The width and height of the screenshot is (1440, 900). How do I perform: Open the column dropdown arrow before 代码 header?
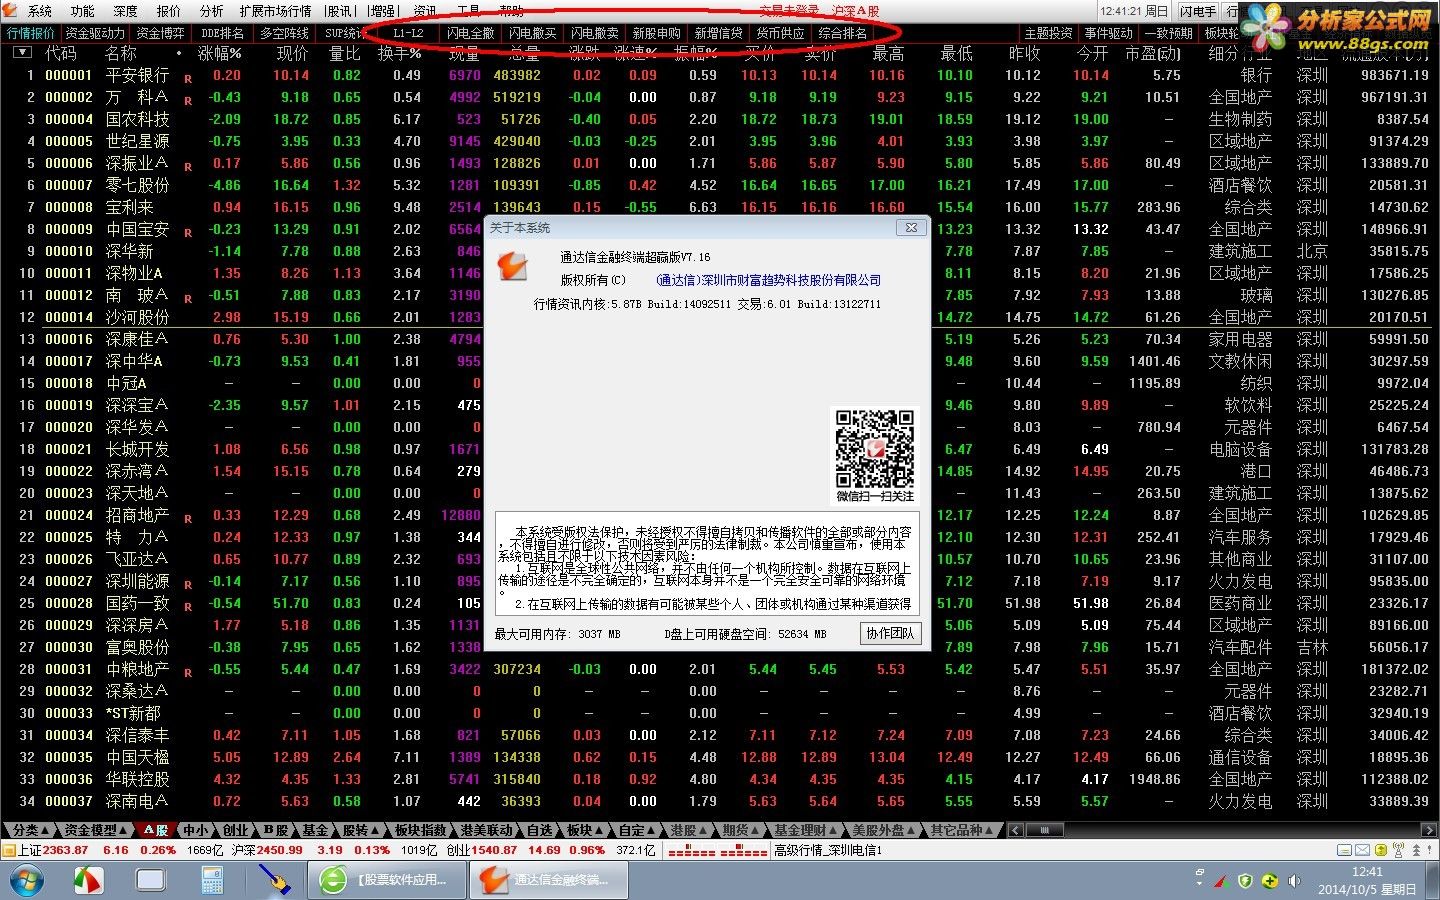pos(21,53)
